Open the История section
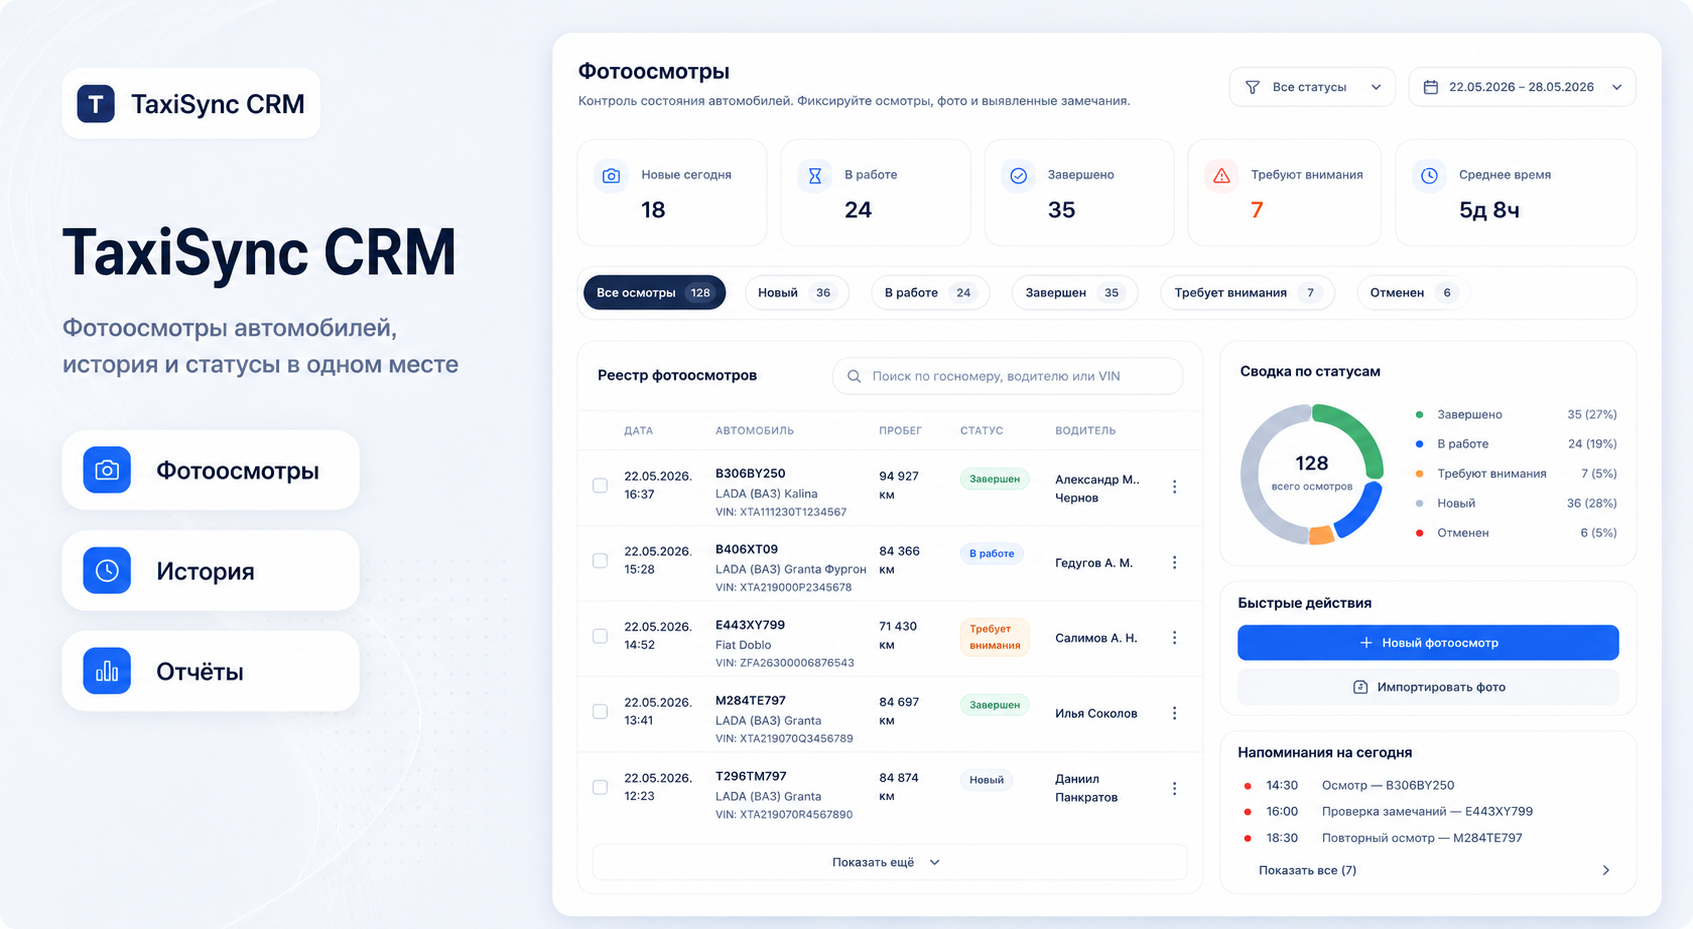The image size is (1693, 929). pos(211,570)
